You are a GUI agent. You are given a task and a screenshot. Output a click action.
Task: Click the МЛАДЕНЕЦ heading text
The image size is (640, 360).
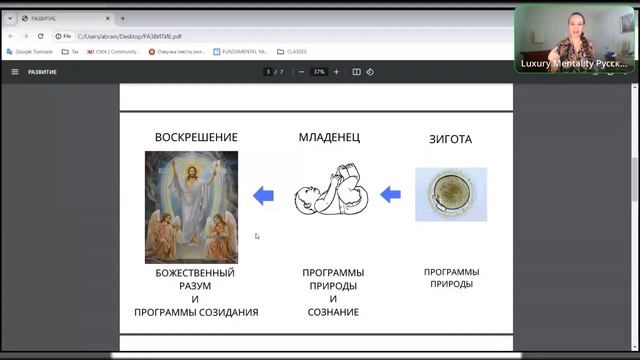[329, 137]
